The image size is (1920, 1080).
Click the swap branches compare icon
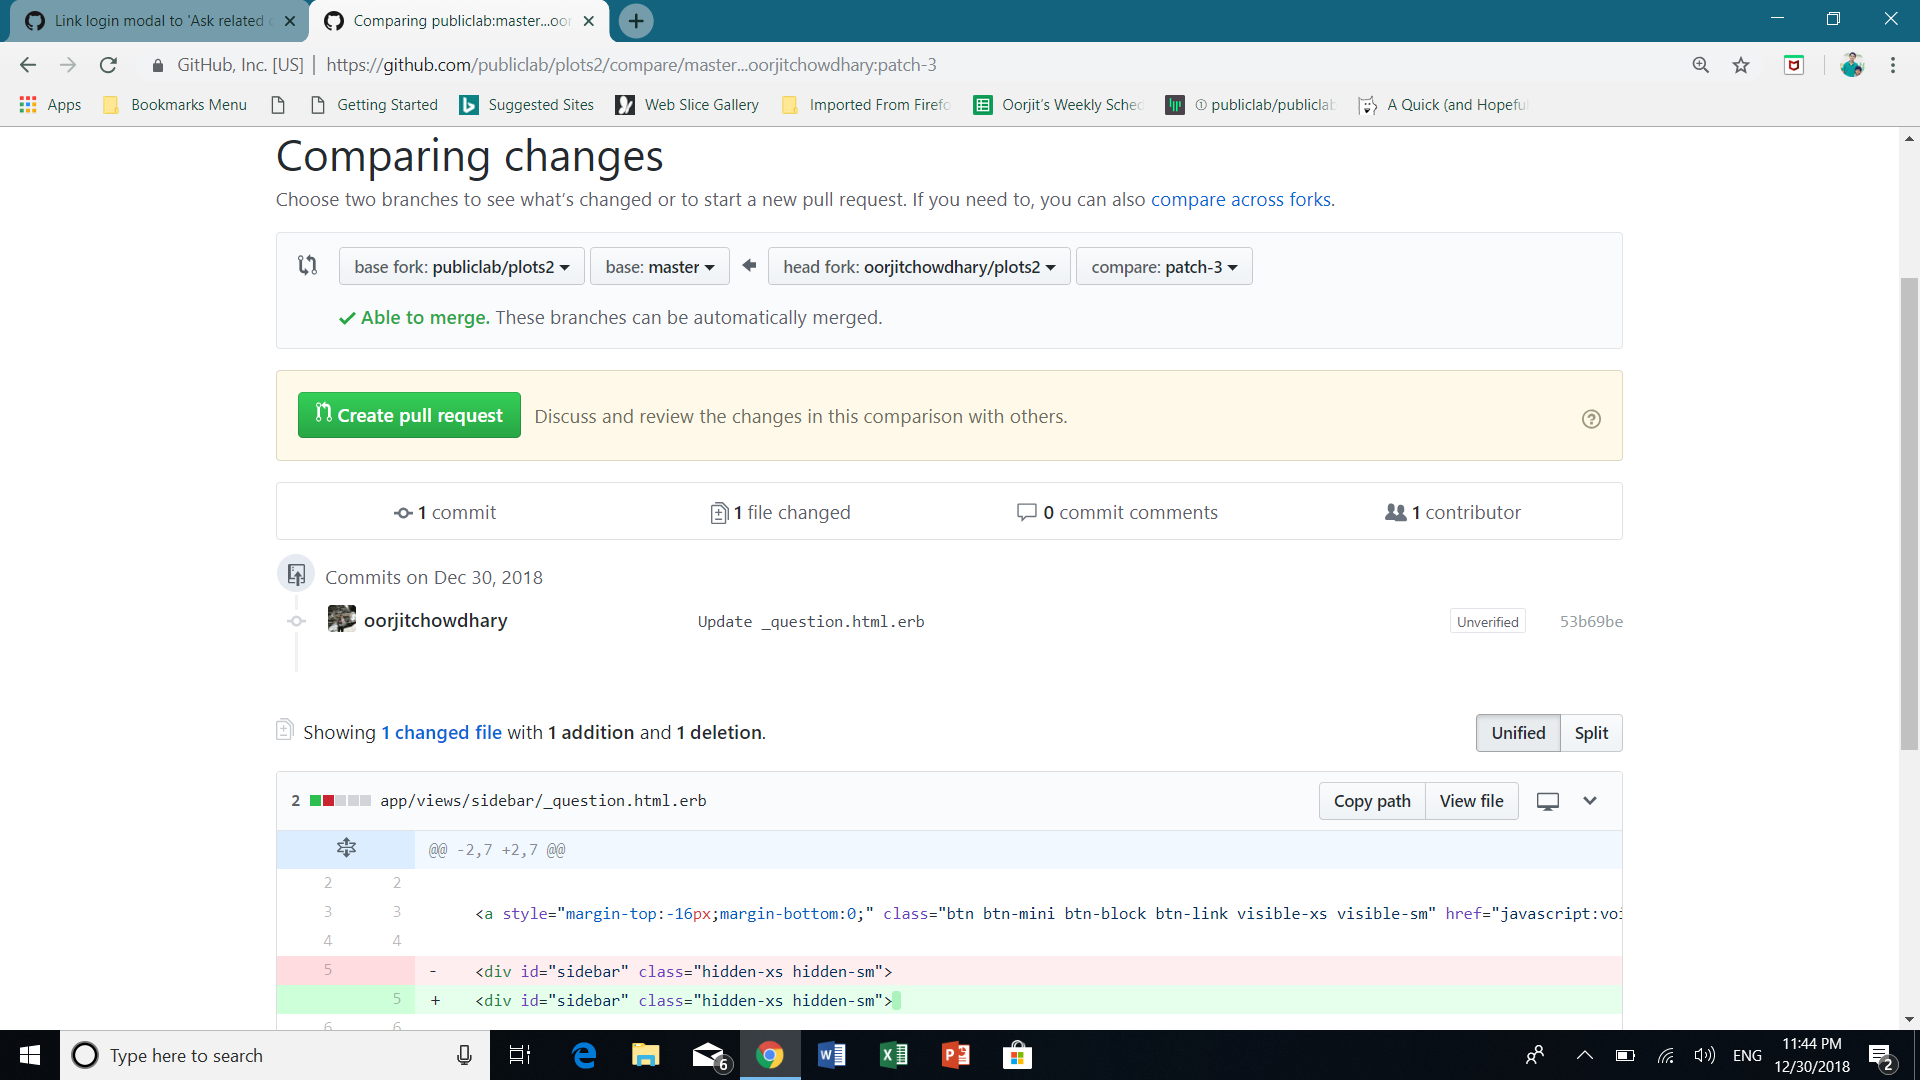click(308, 266)
